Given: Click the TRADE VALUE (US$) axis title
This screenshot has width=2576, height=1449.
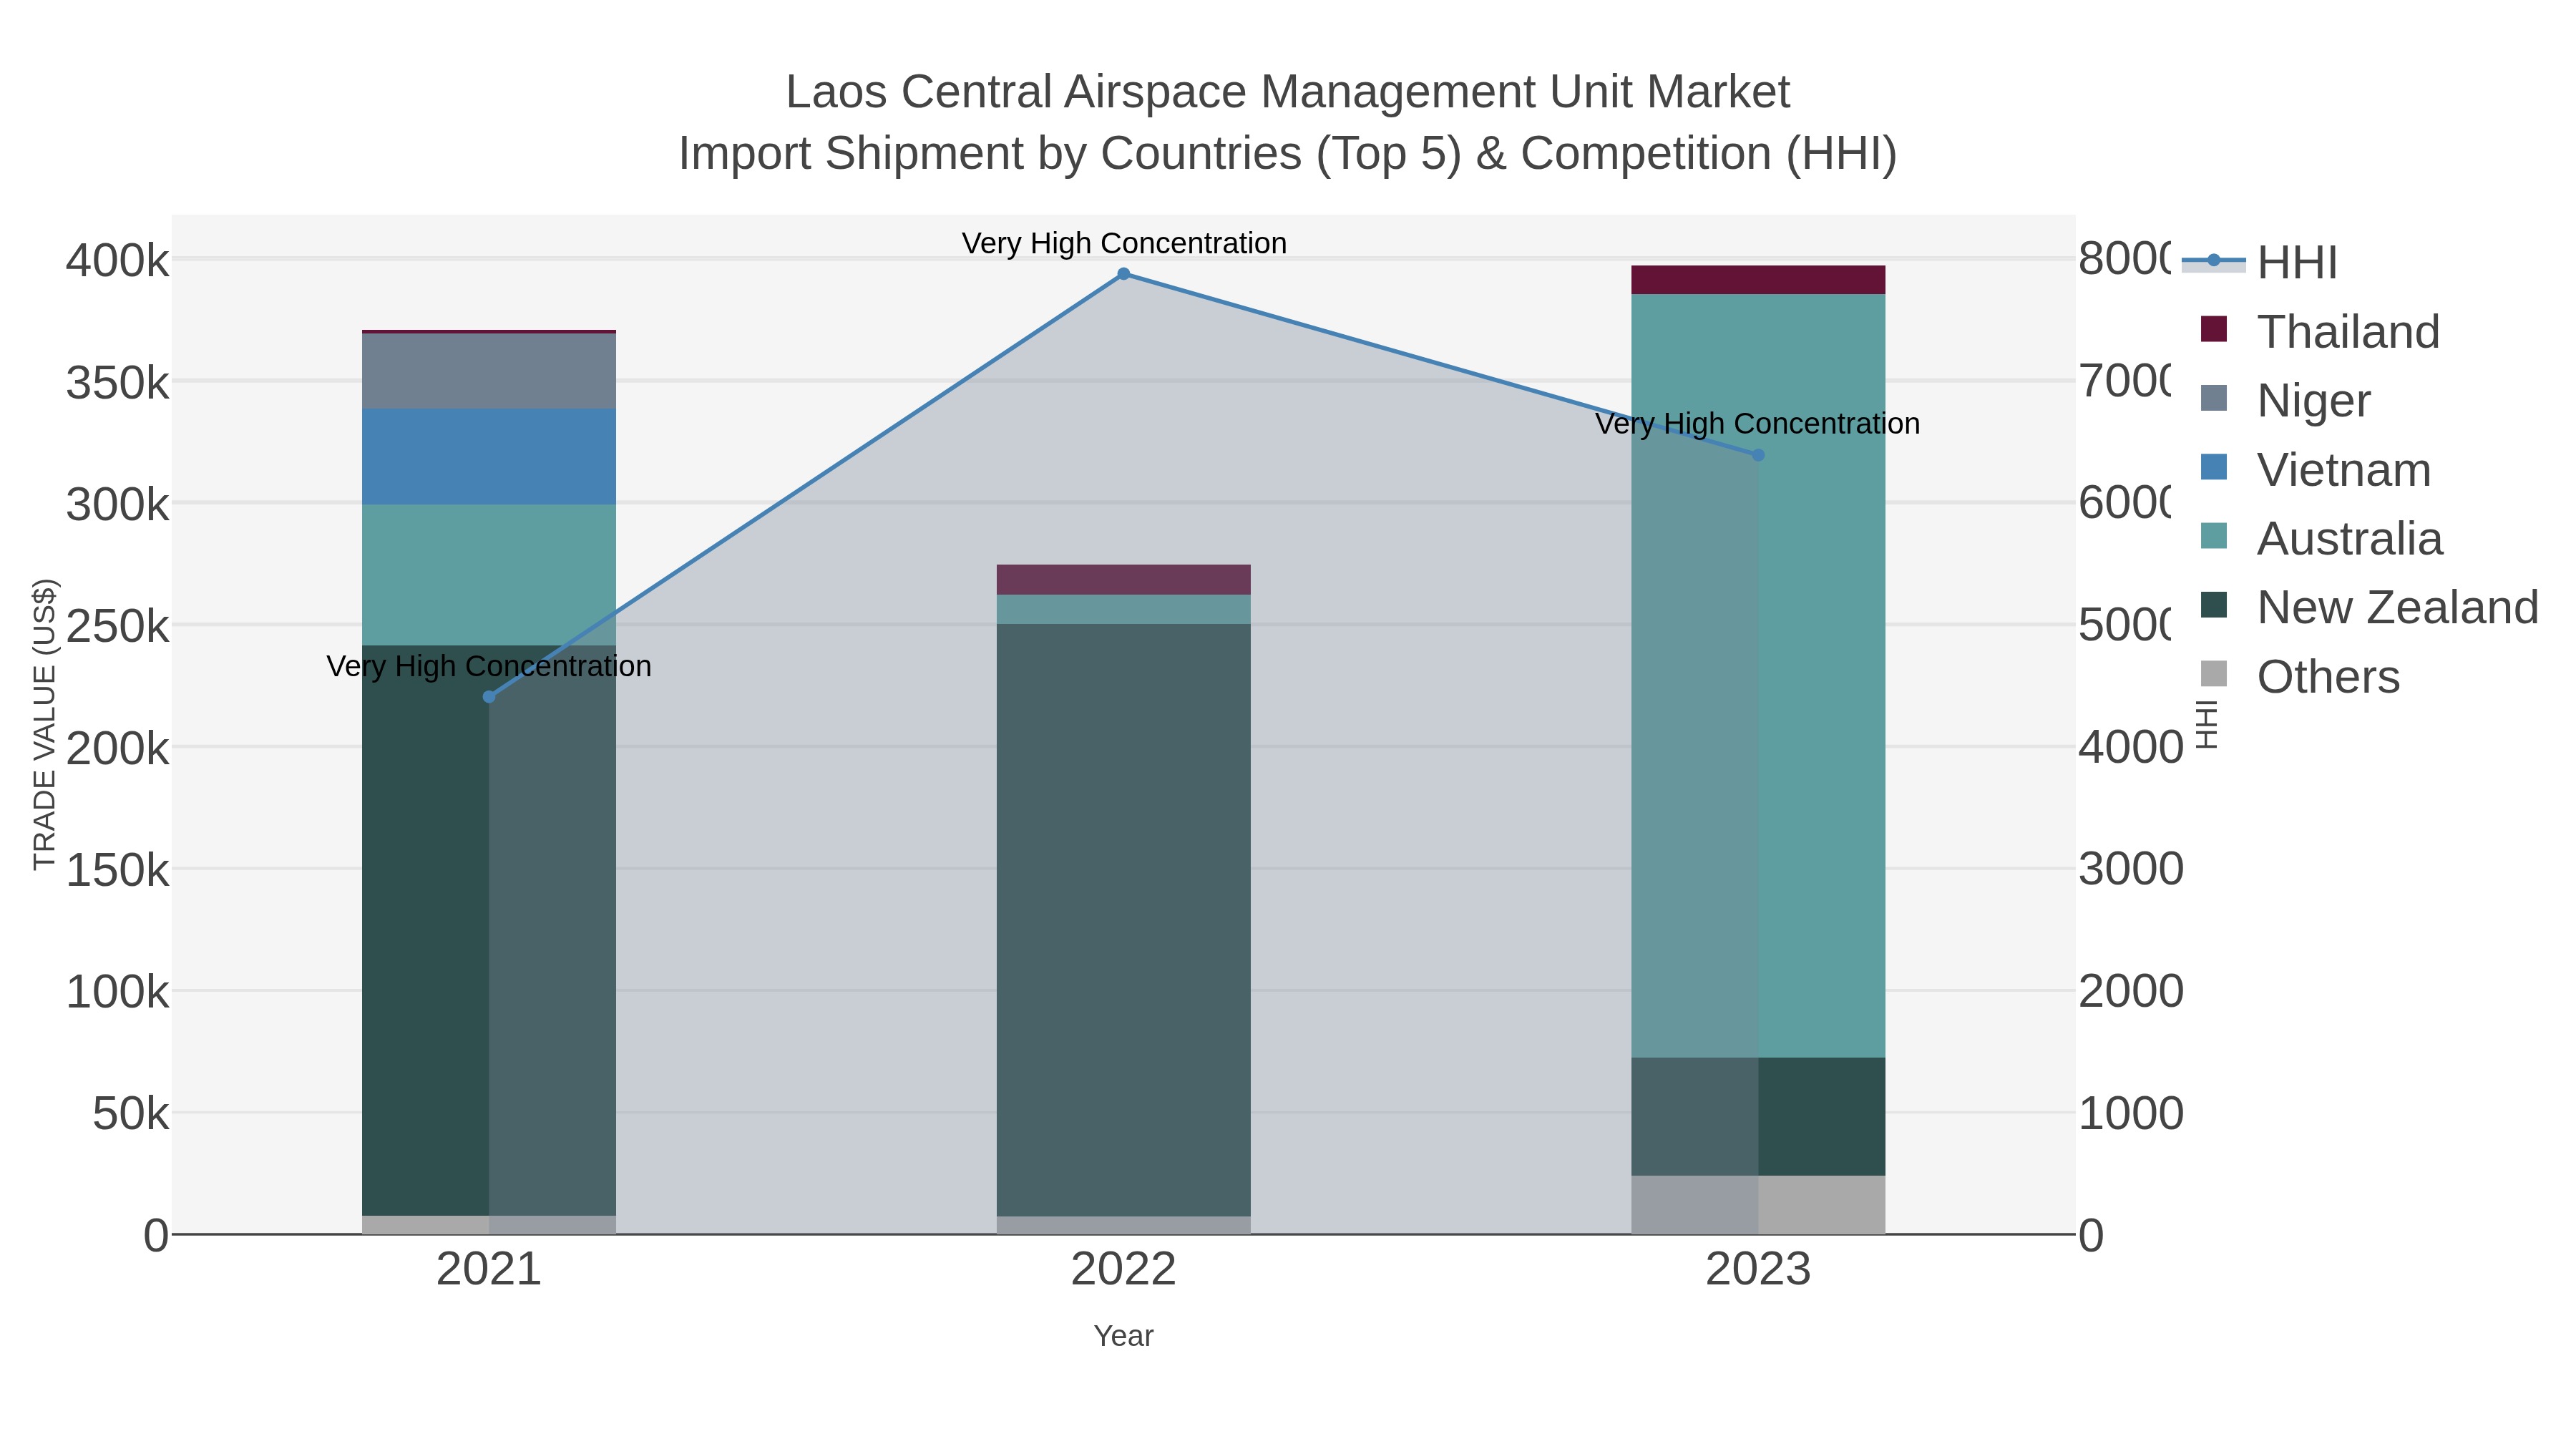Looking at the screenshot, I should coord(44,724).
